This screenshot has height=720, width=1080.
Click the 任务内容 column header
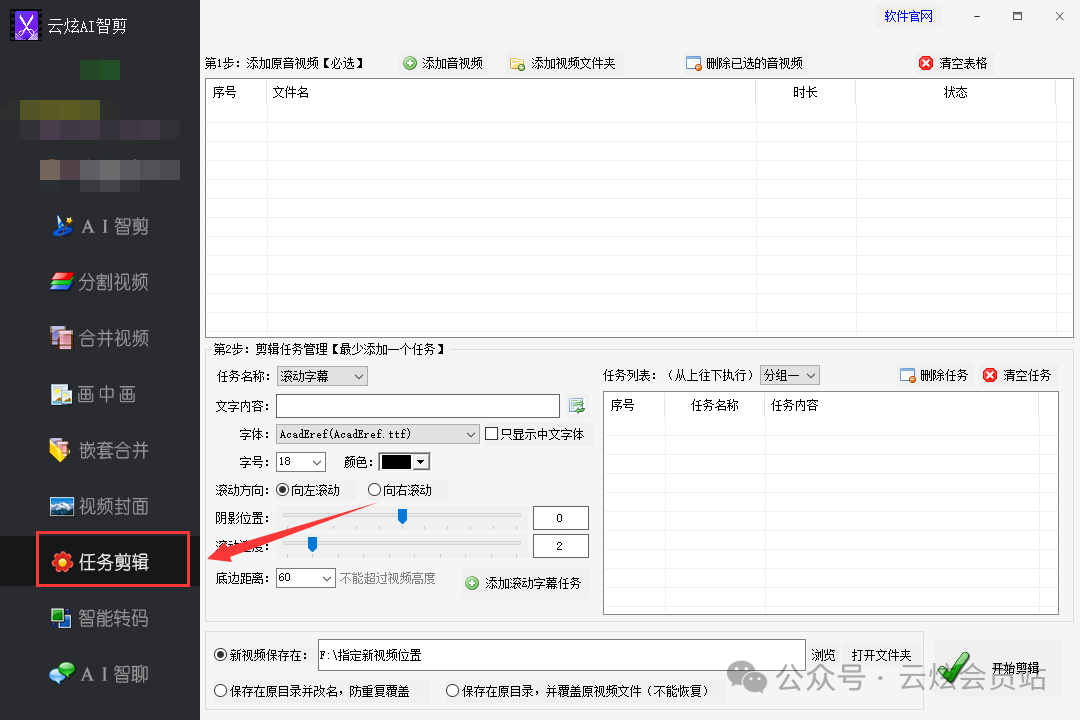point(902,405)
